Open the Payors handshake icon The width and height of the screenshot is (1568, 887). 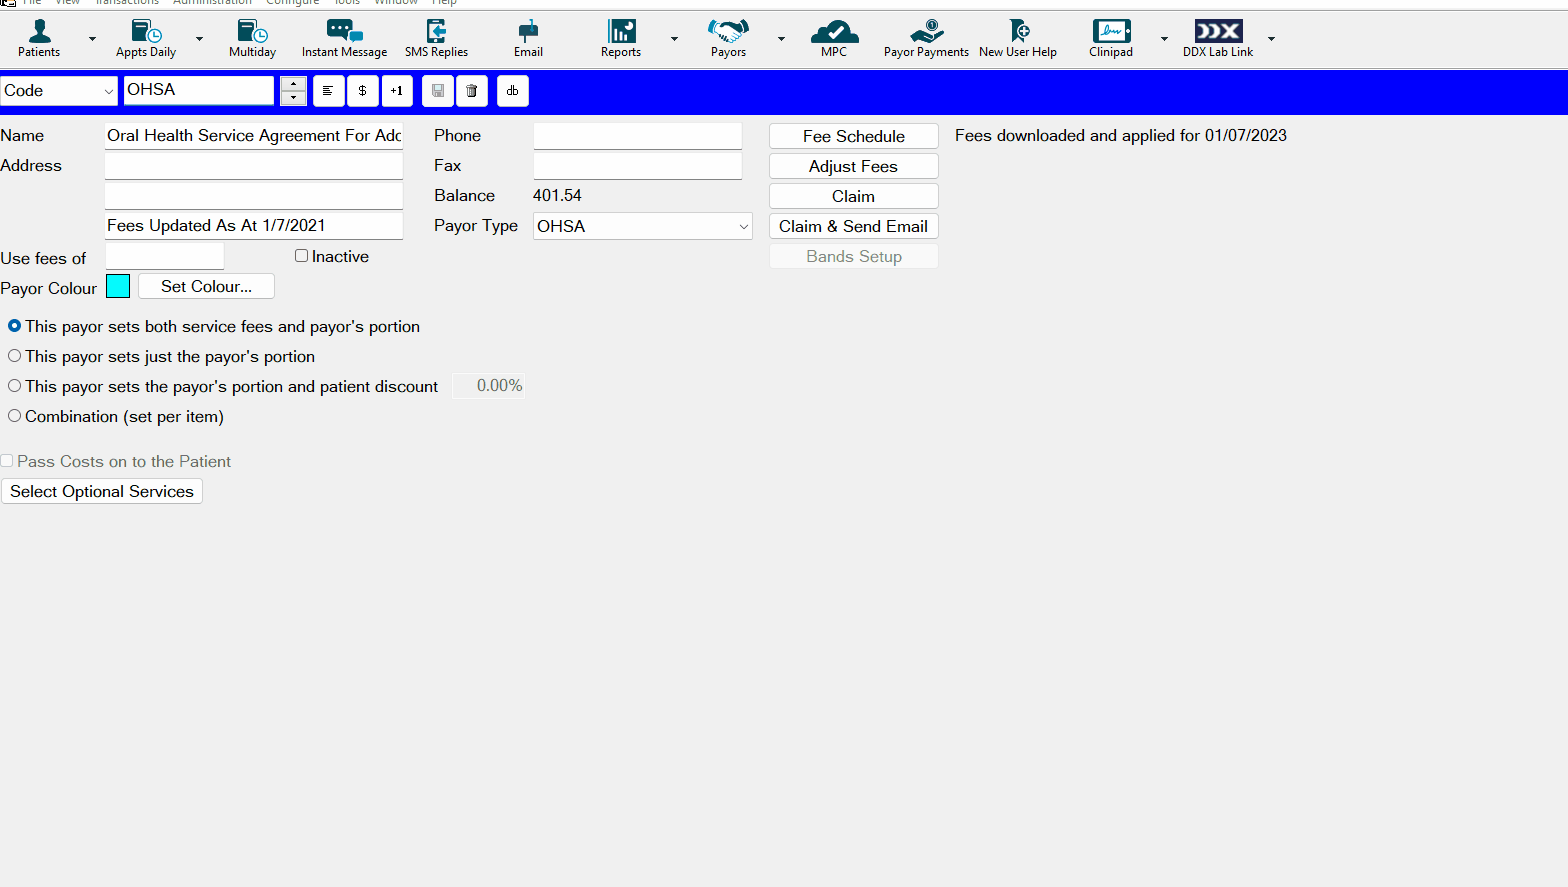pyautogui.click(x=728, y=39)
